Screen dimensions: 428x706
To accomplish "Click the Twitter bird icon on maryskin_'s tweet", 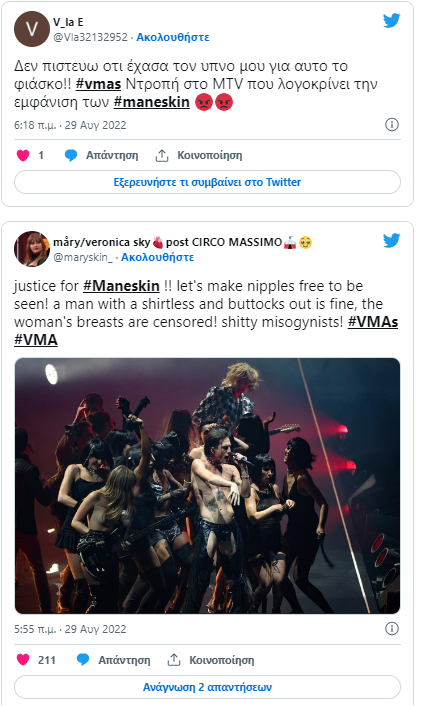I will pyautogui.click(x=392, y=240).
